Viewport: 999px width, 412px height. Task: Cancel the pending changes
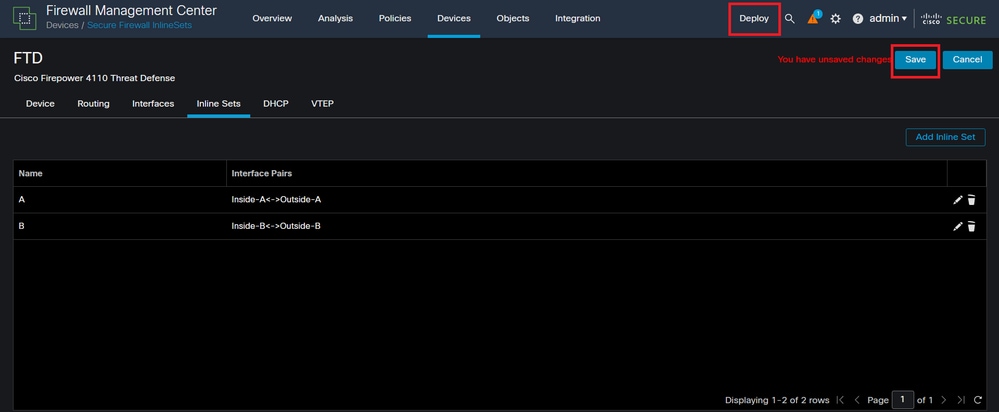[967, 59]
